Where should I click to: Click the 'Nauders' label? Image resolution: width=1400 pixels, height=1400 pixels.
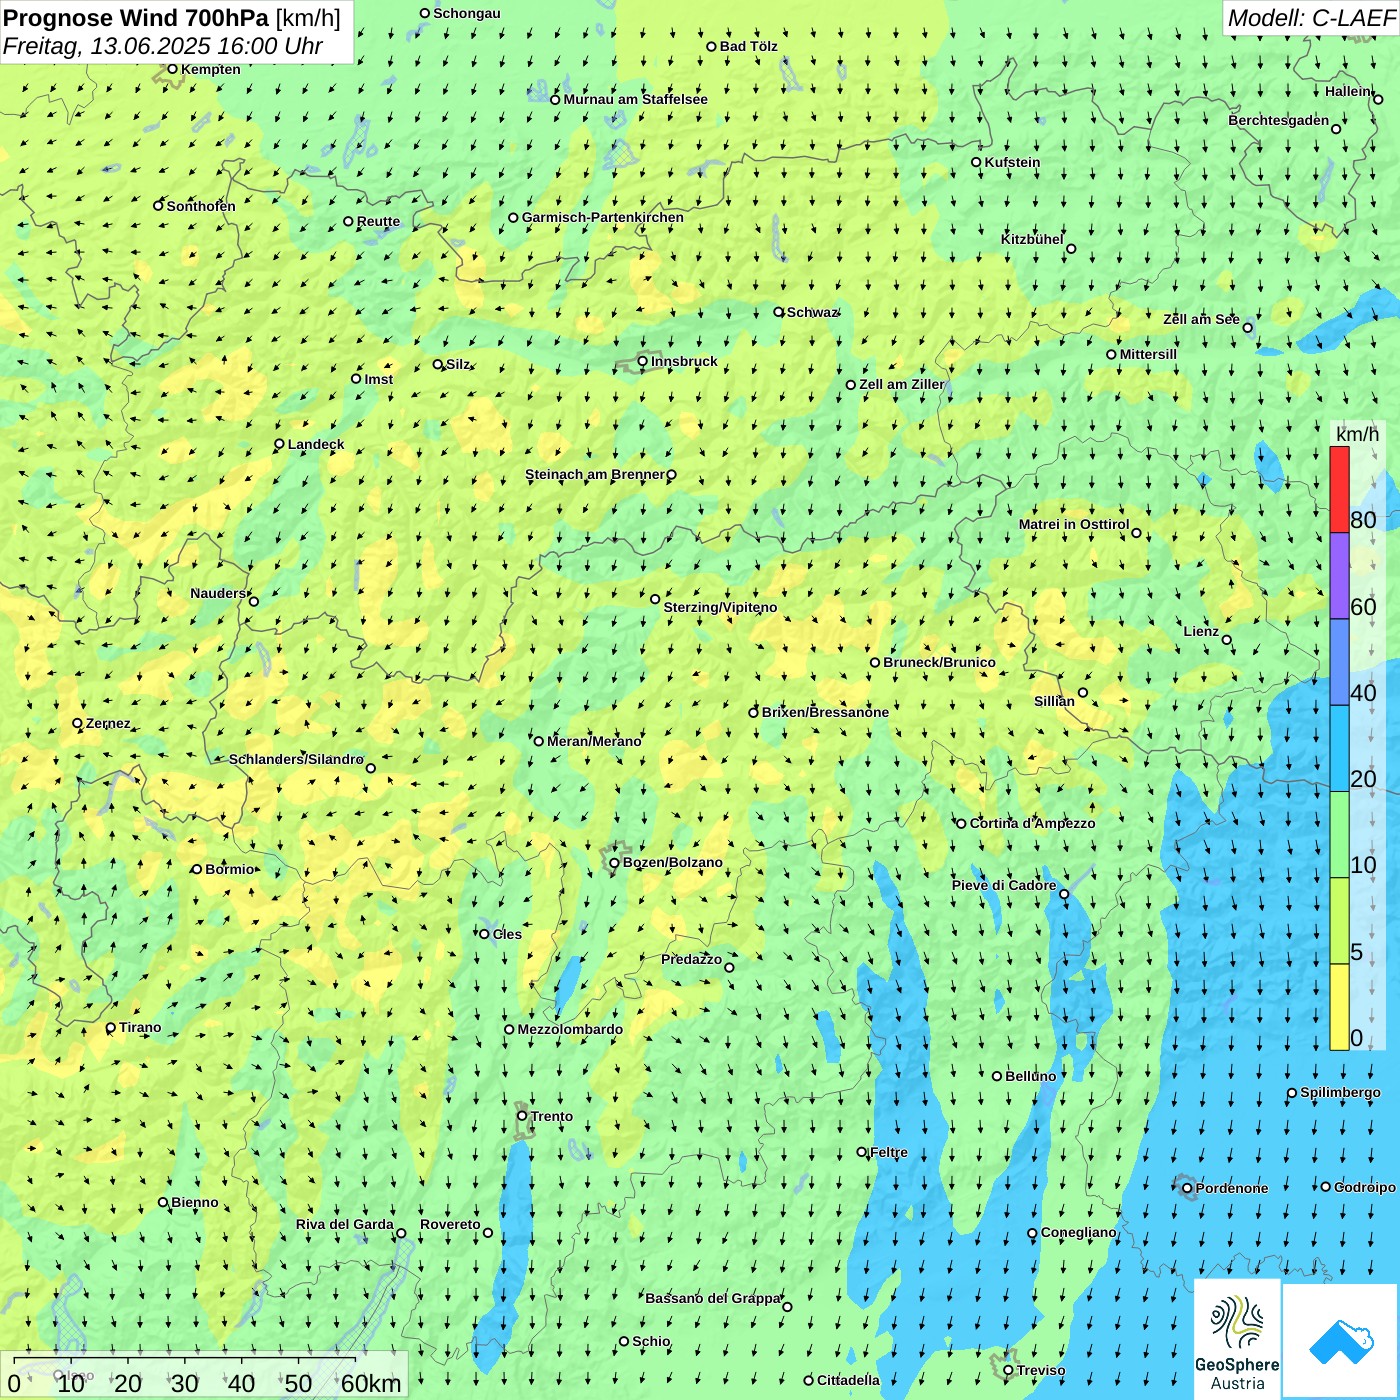click(218, 593)
